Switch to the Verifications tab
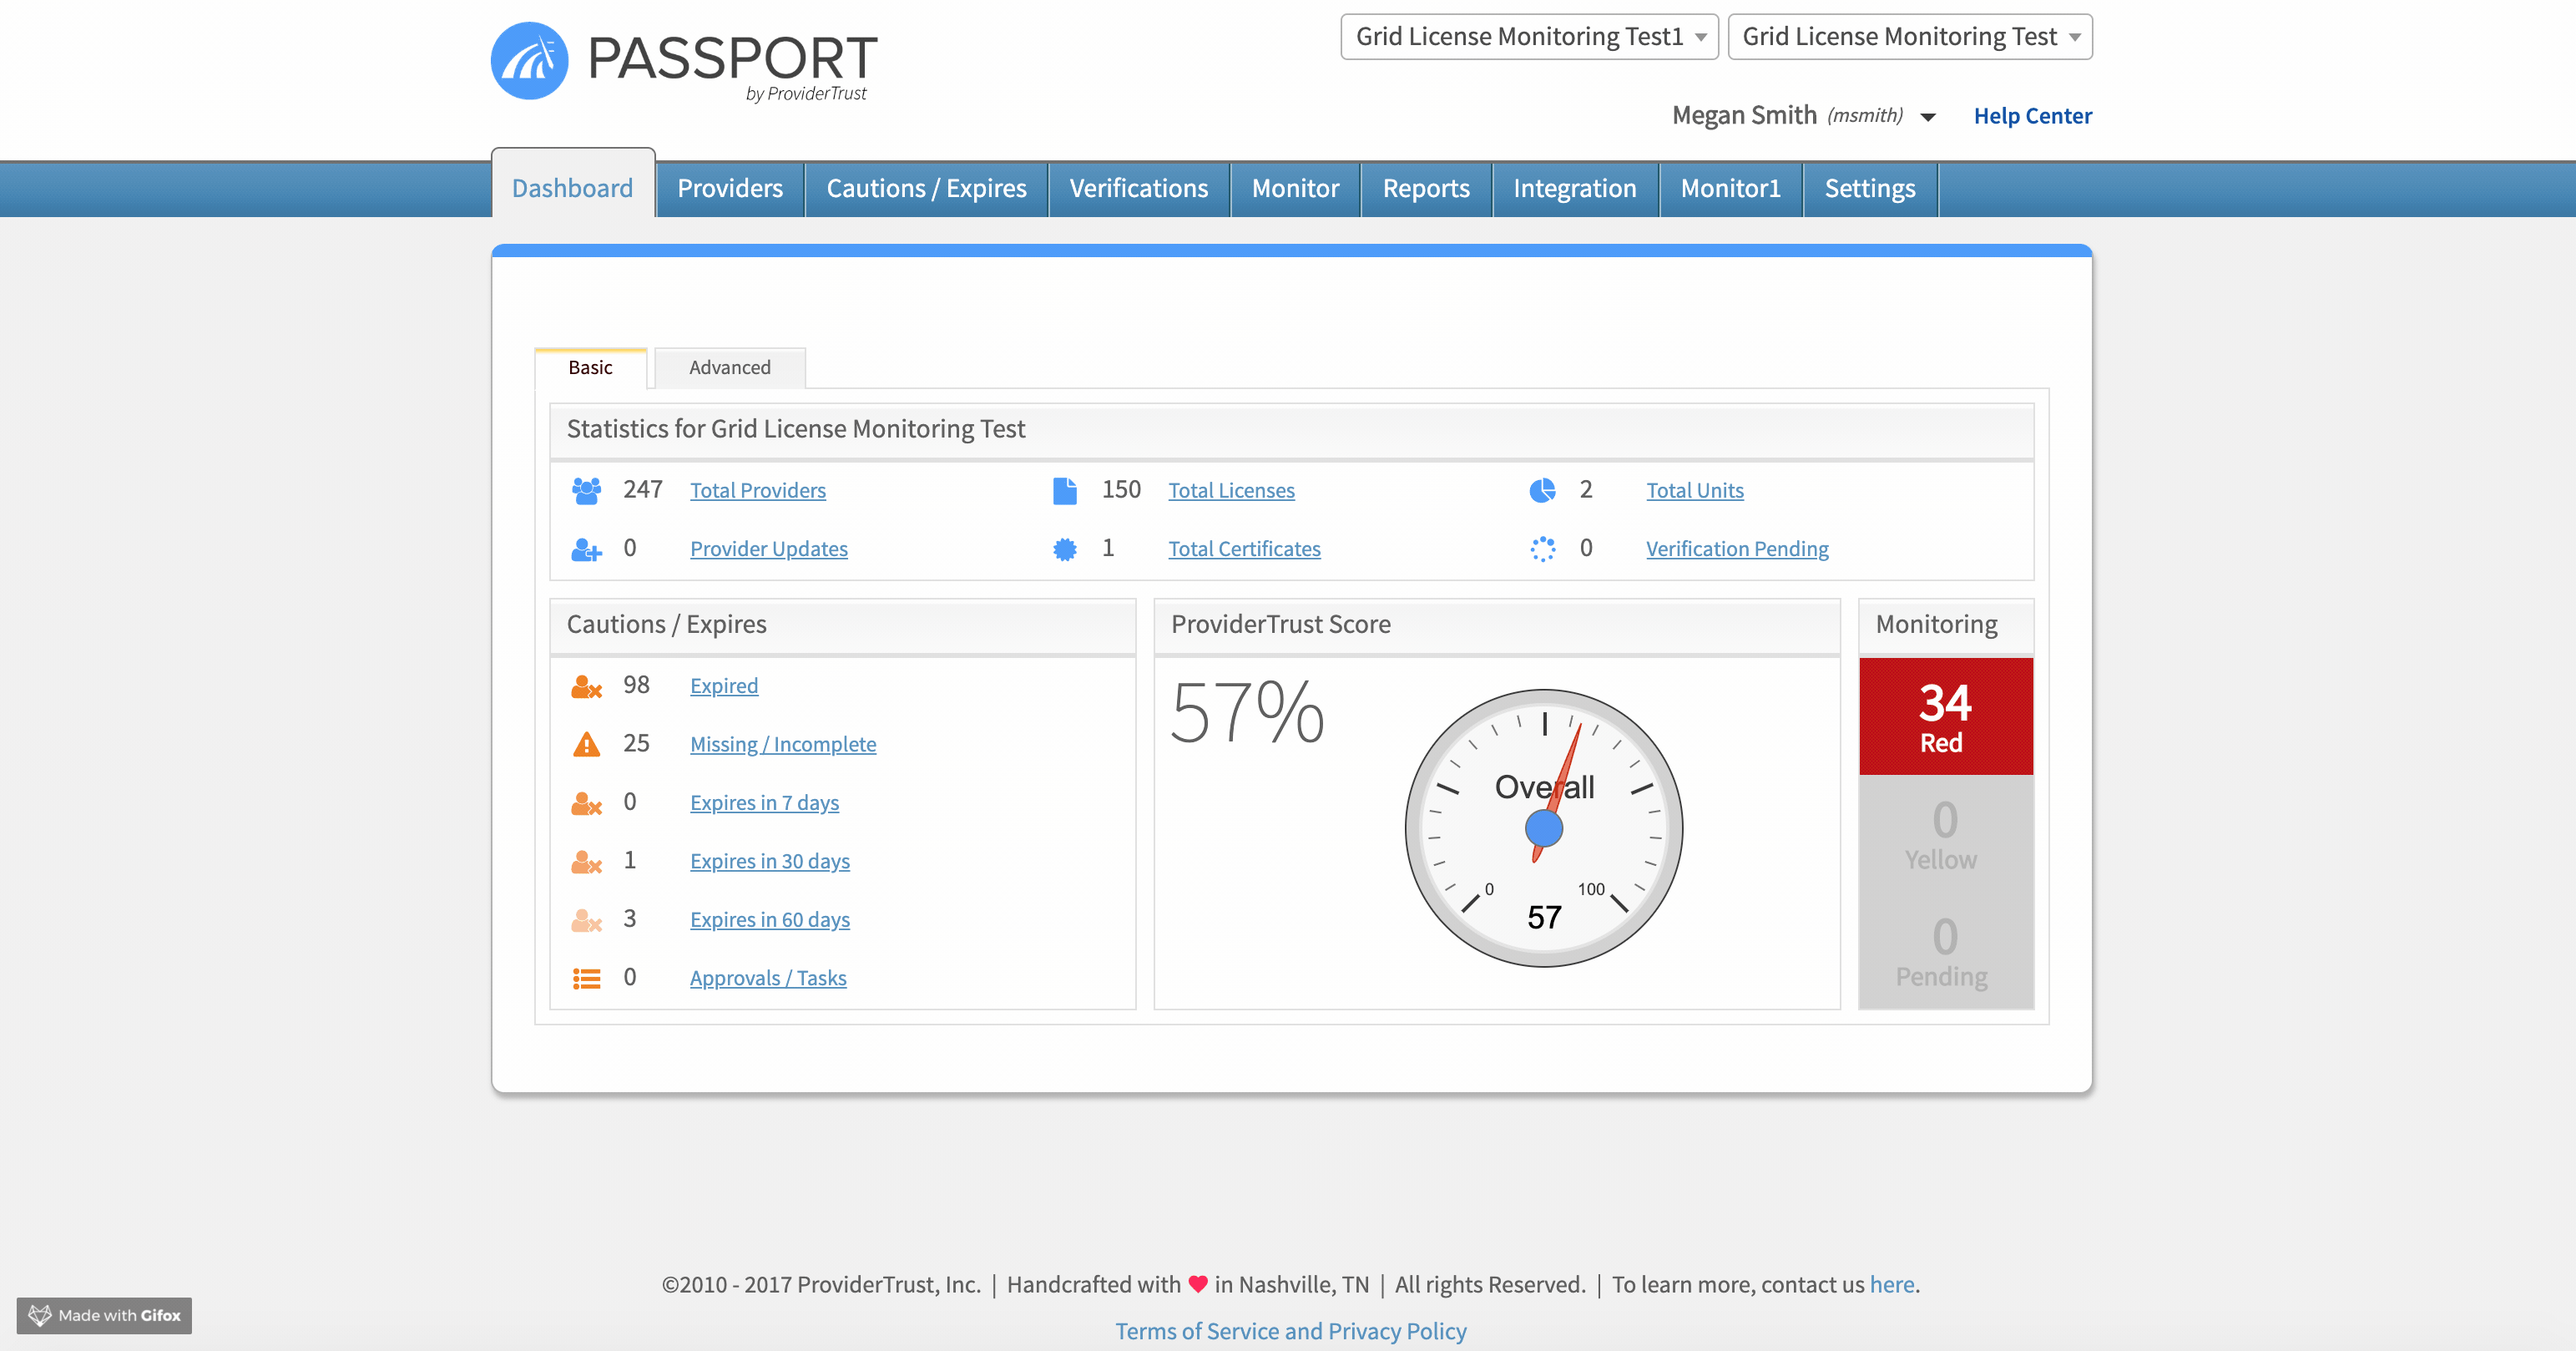The image size is (2576, 1351). pyautogui.click(x=1139, y=188)
